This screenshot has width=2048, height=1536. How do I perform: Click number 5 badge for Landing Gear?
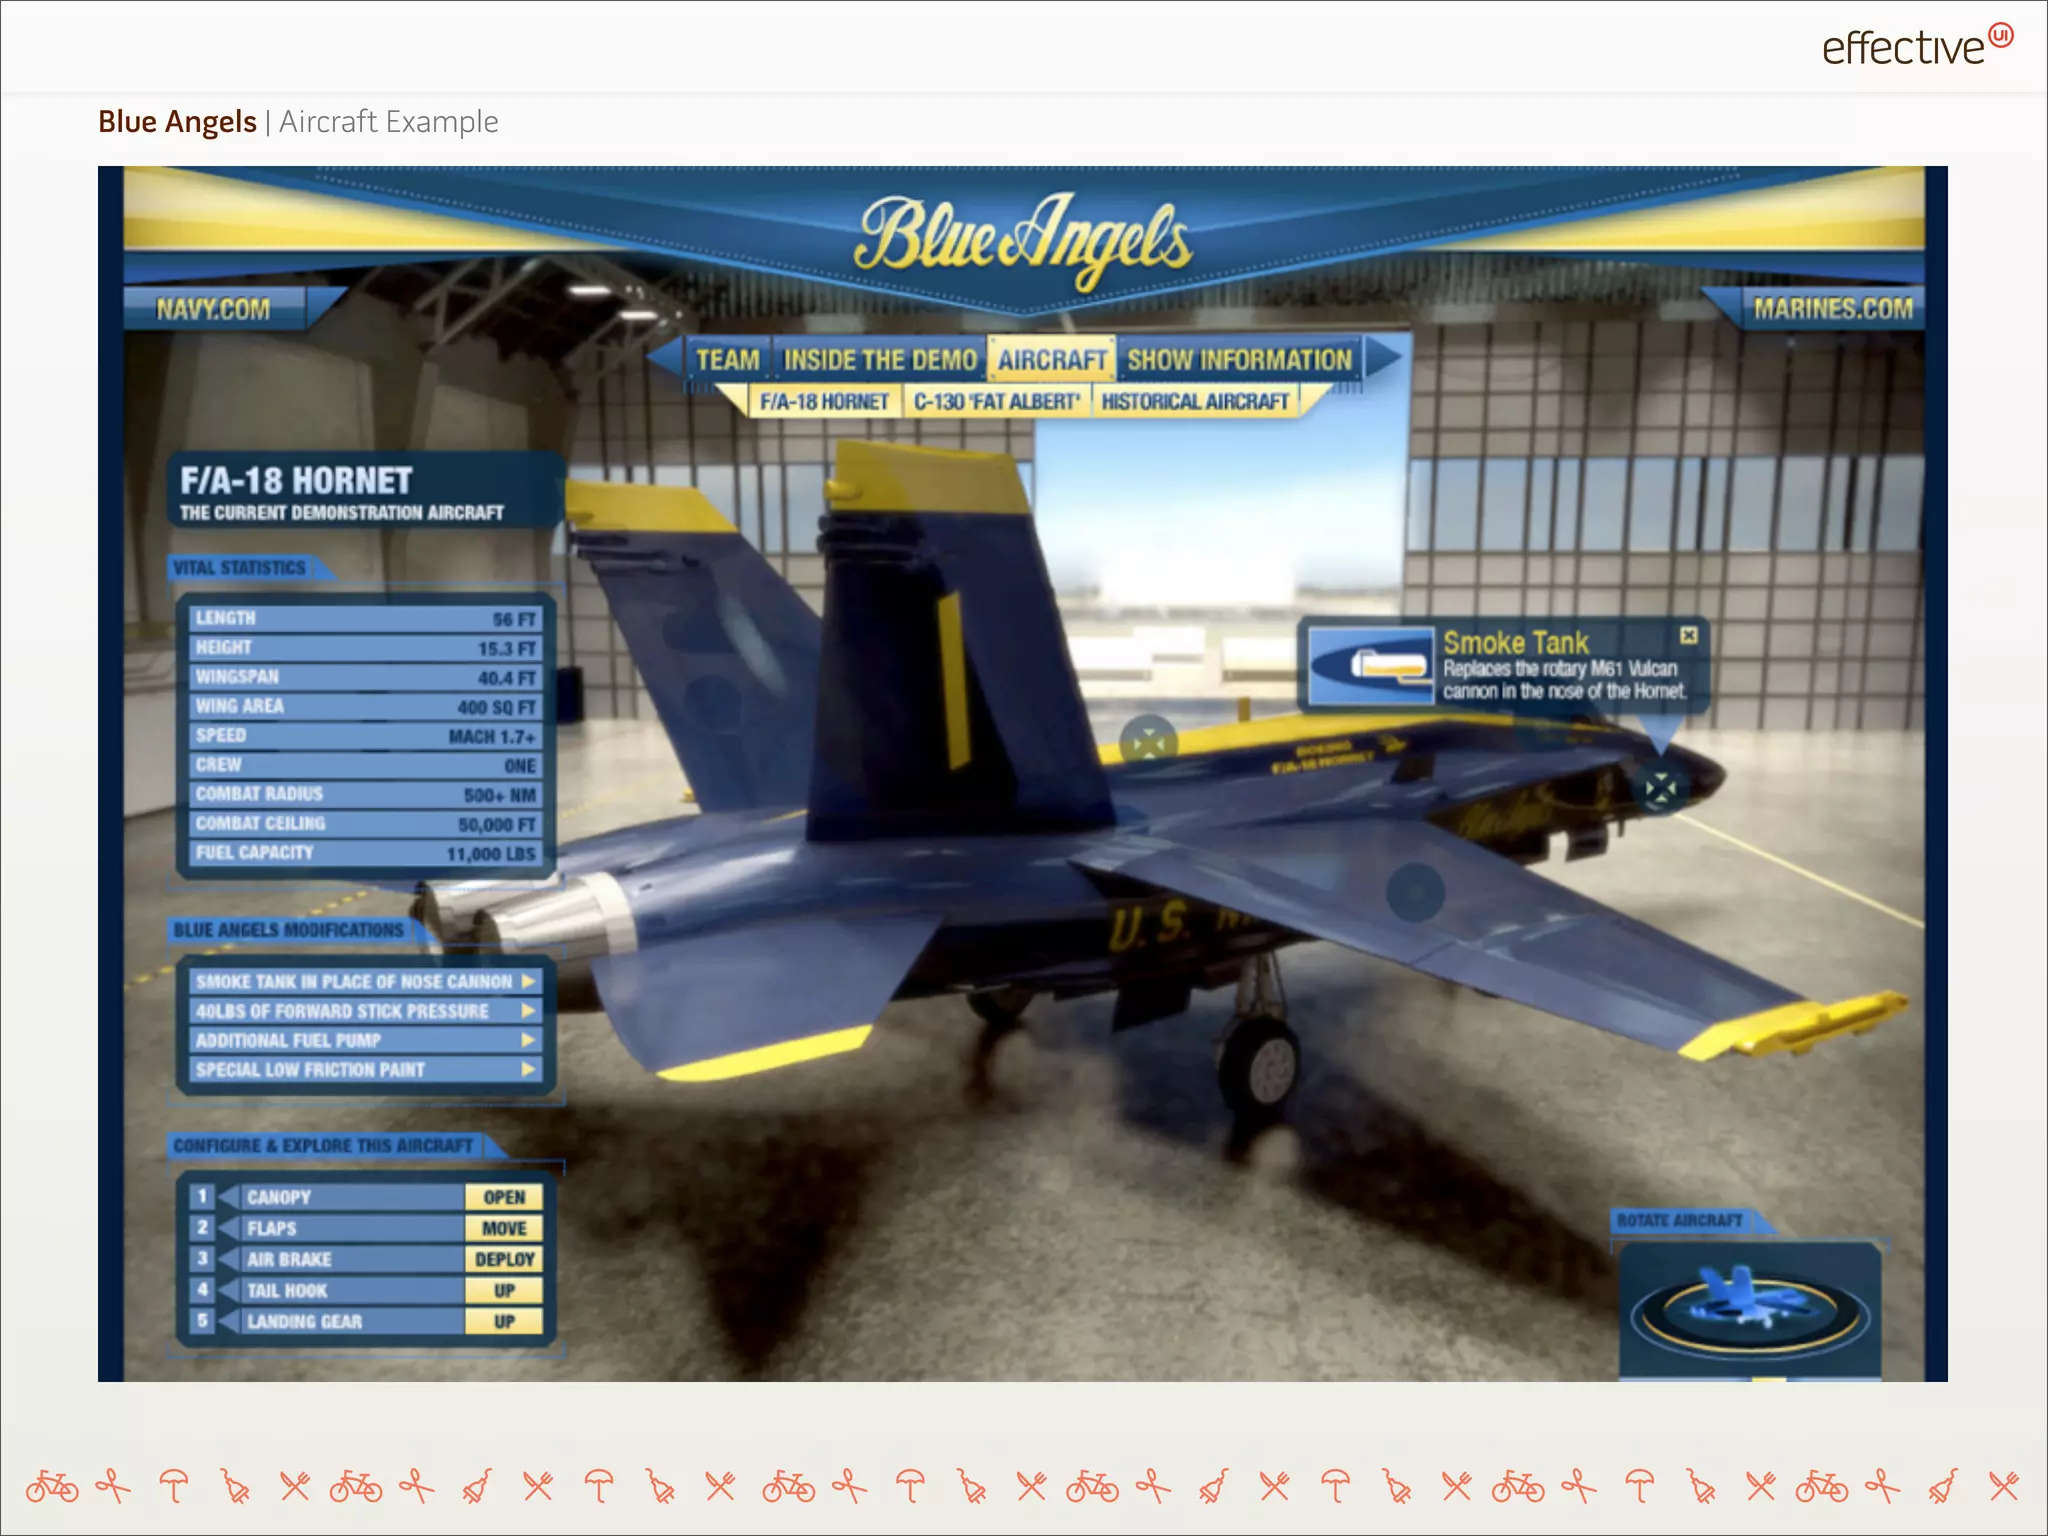pos(202,1320)
